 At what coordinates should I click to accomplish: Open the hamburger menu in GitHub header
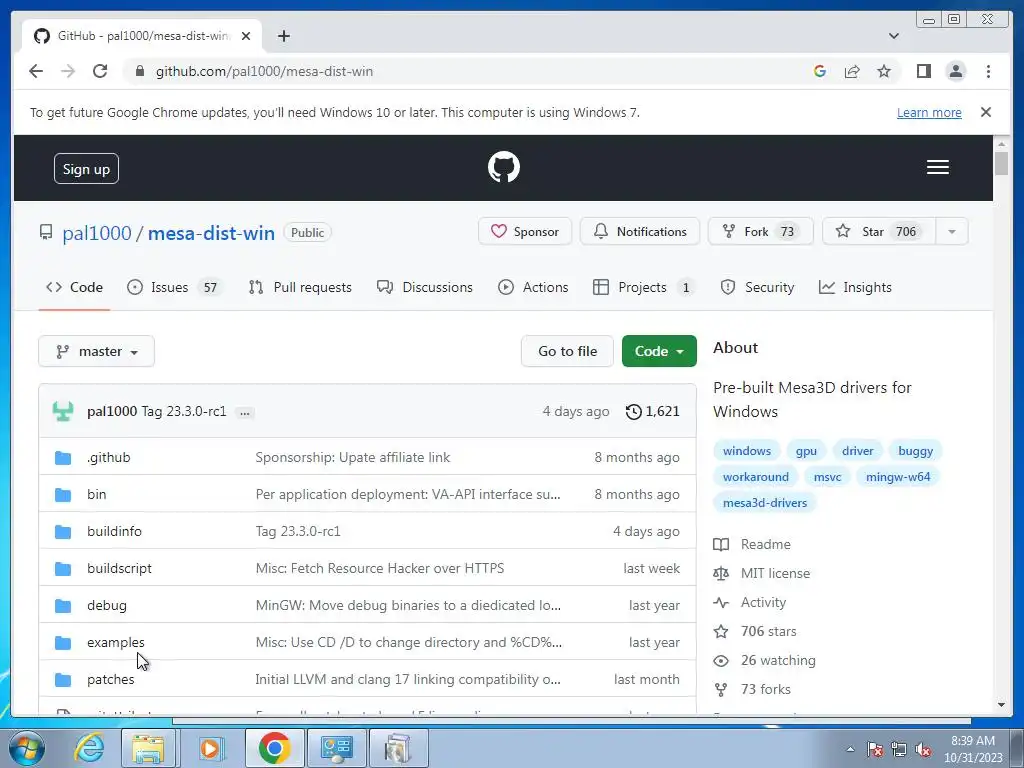coord(937,167)
